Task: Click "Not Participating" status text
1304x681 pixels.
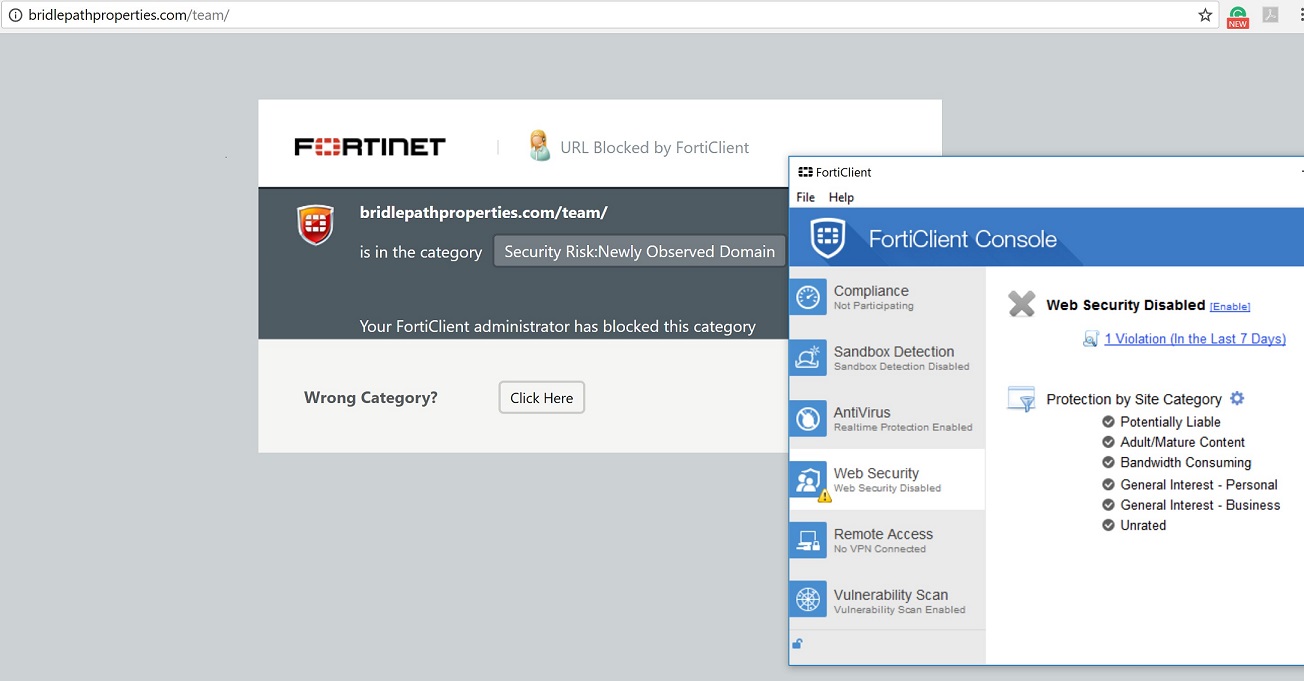Action: pyautogui.click(x=874, y=306)
